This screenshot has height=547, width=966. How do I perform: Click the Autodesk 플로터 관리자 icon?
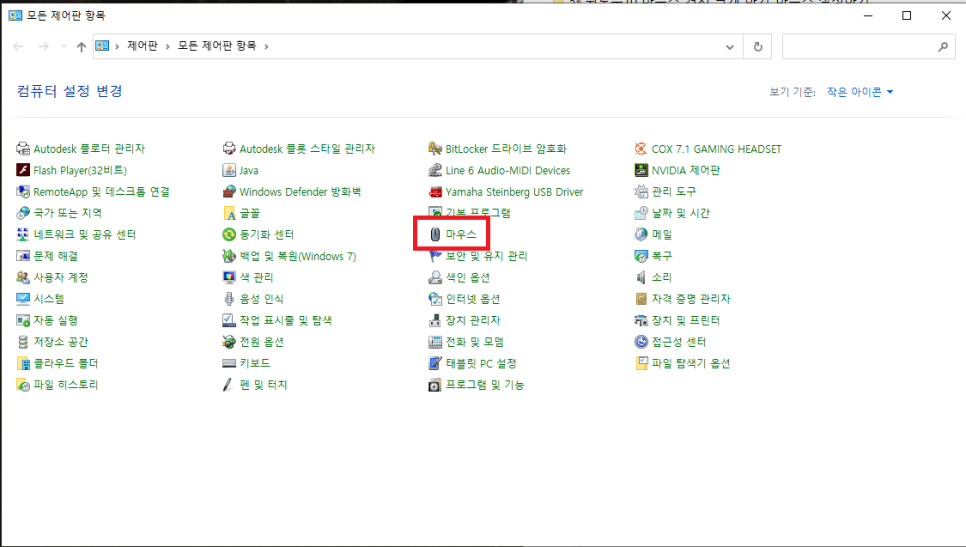[x=23, y=148]
